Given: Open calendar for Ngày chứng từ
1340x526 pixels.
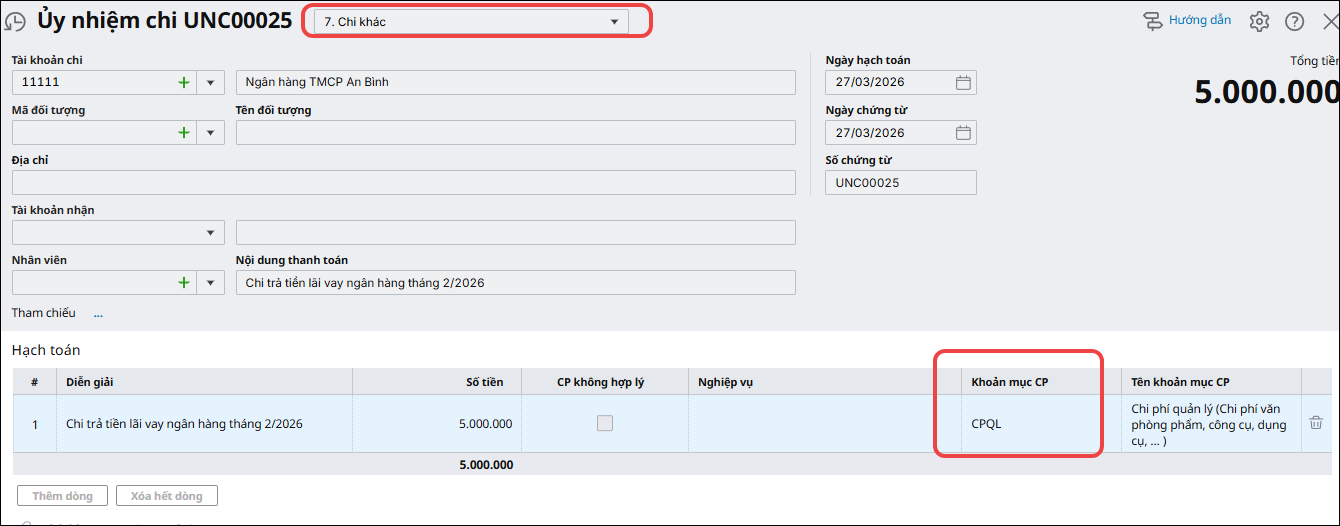Looking at the screenshot, I should pos(963,132).
